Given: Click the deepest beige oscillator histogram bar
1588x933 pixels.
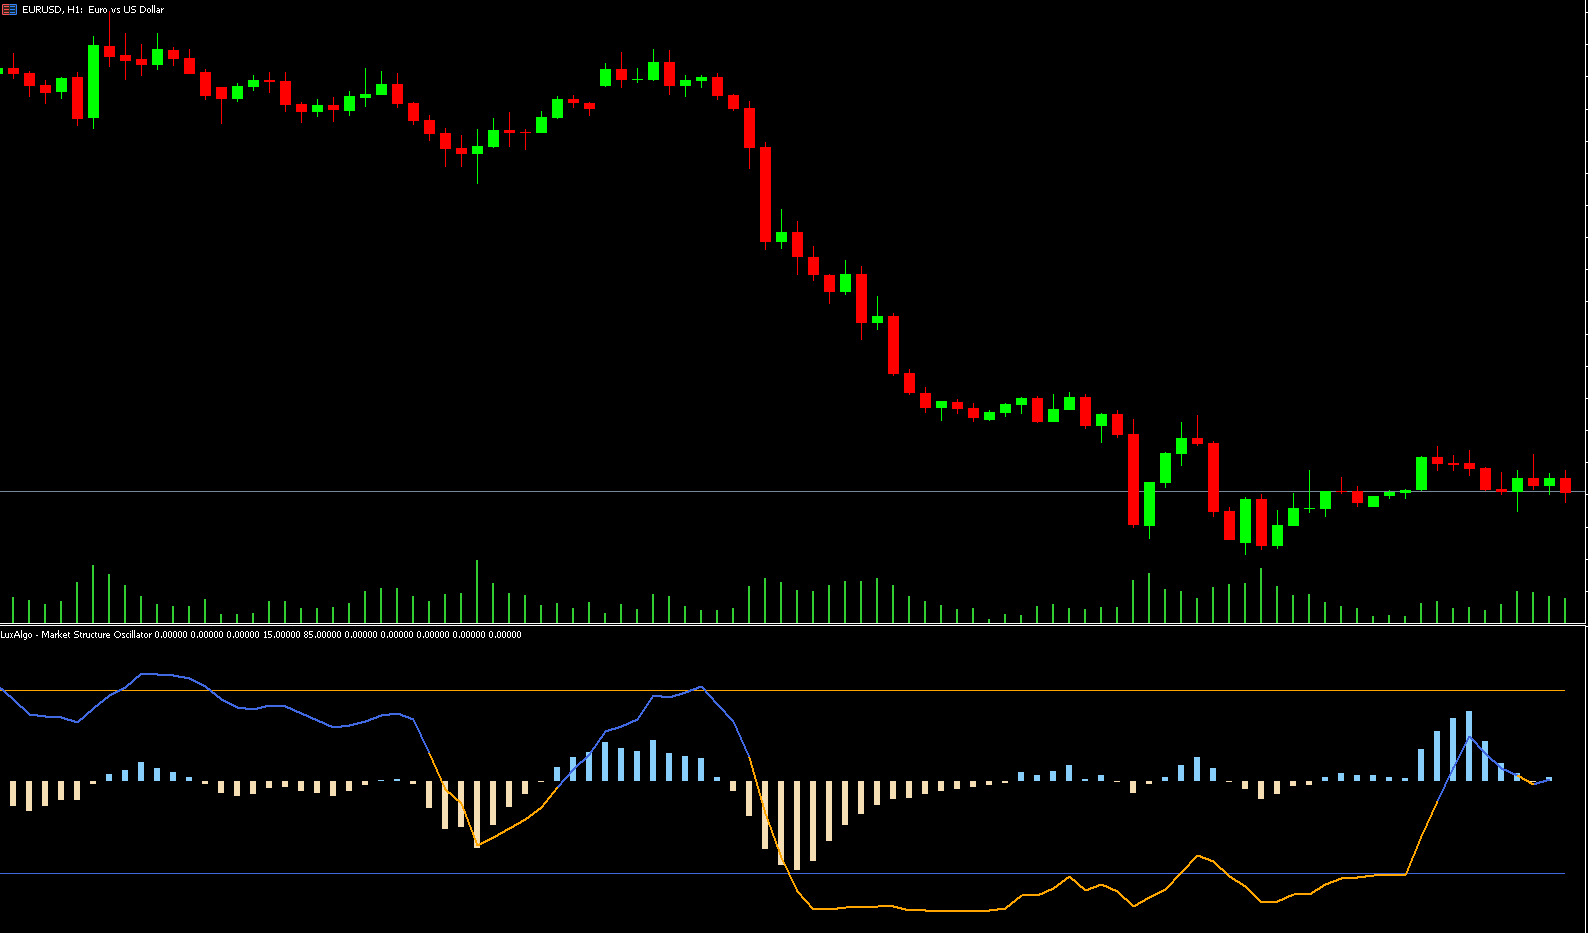Looking at the screenshot, I should (797, 825).
